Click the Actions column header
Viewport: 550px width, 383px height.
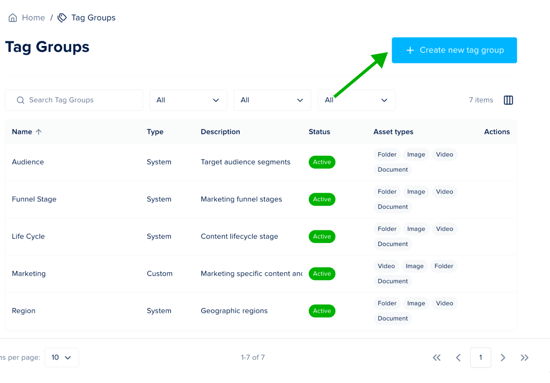pos(497,132)
